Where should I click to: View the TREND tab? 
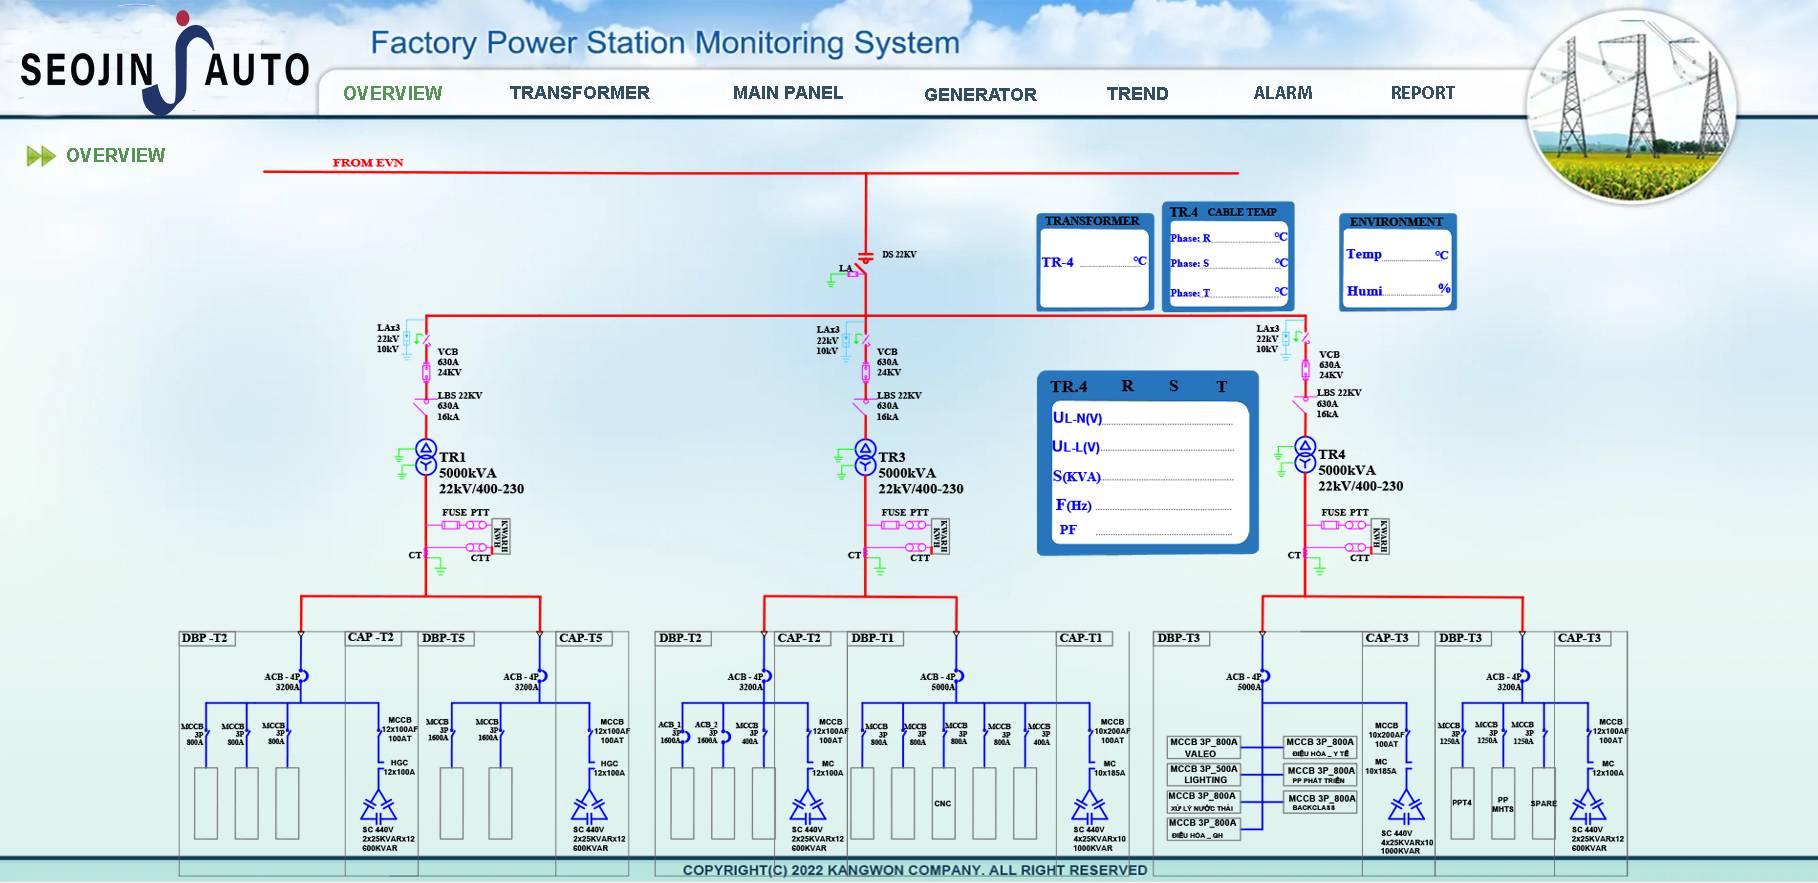(1137, 94)
